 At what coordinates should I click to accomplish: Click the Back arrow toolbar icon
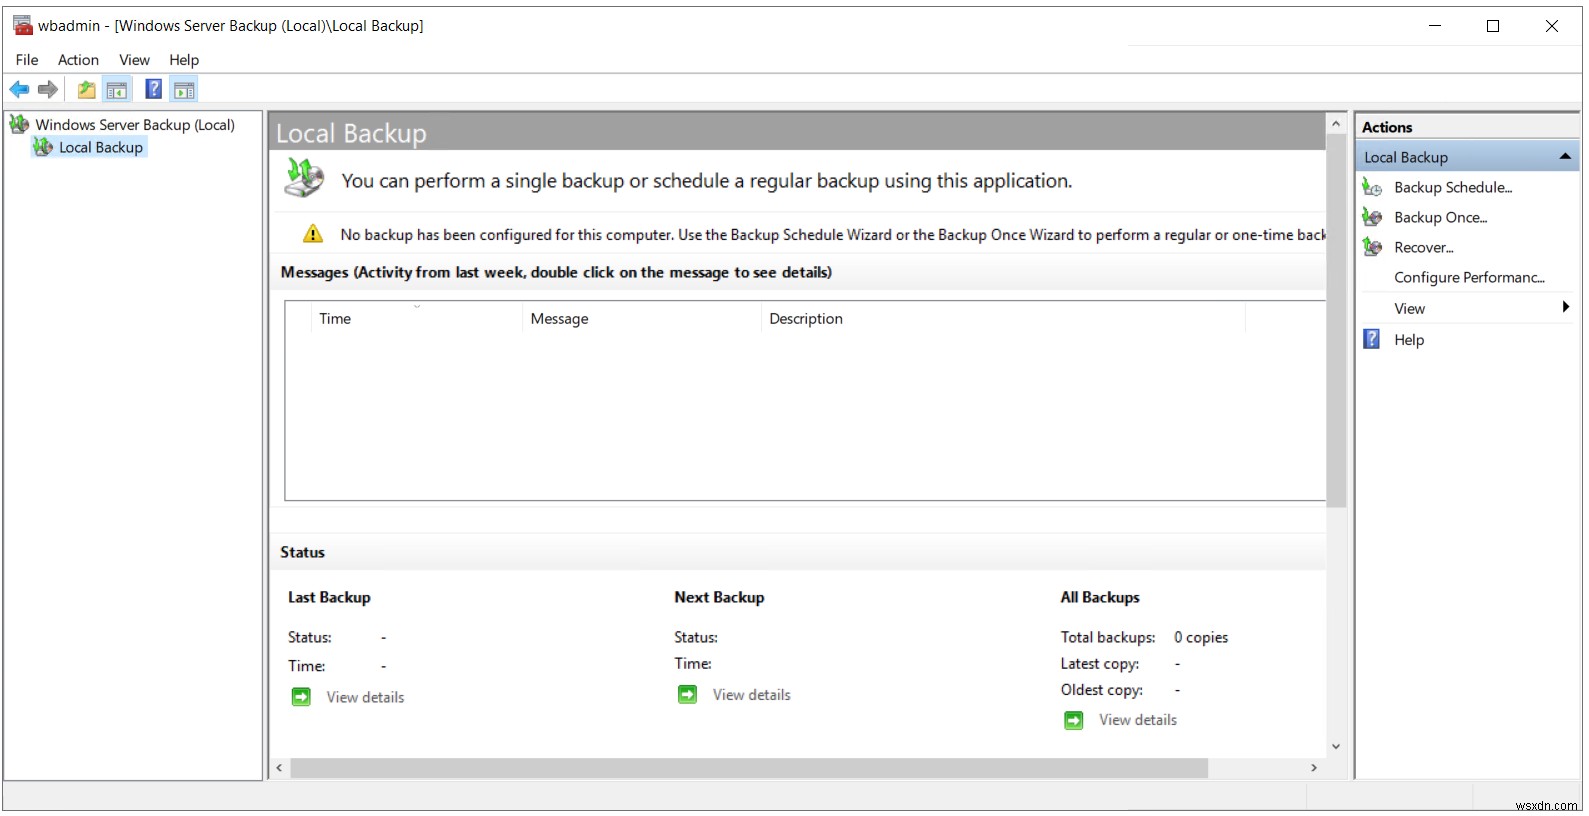[x=19, y=90]
